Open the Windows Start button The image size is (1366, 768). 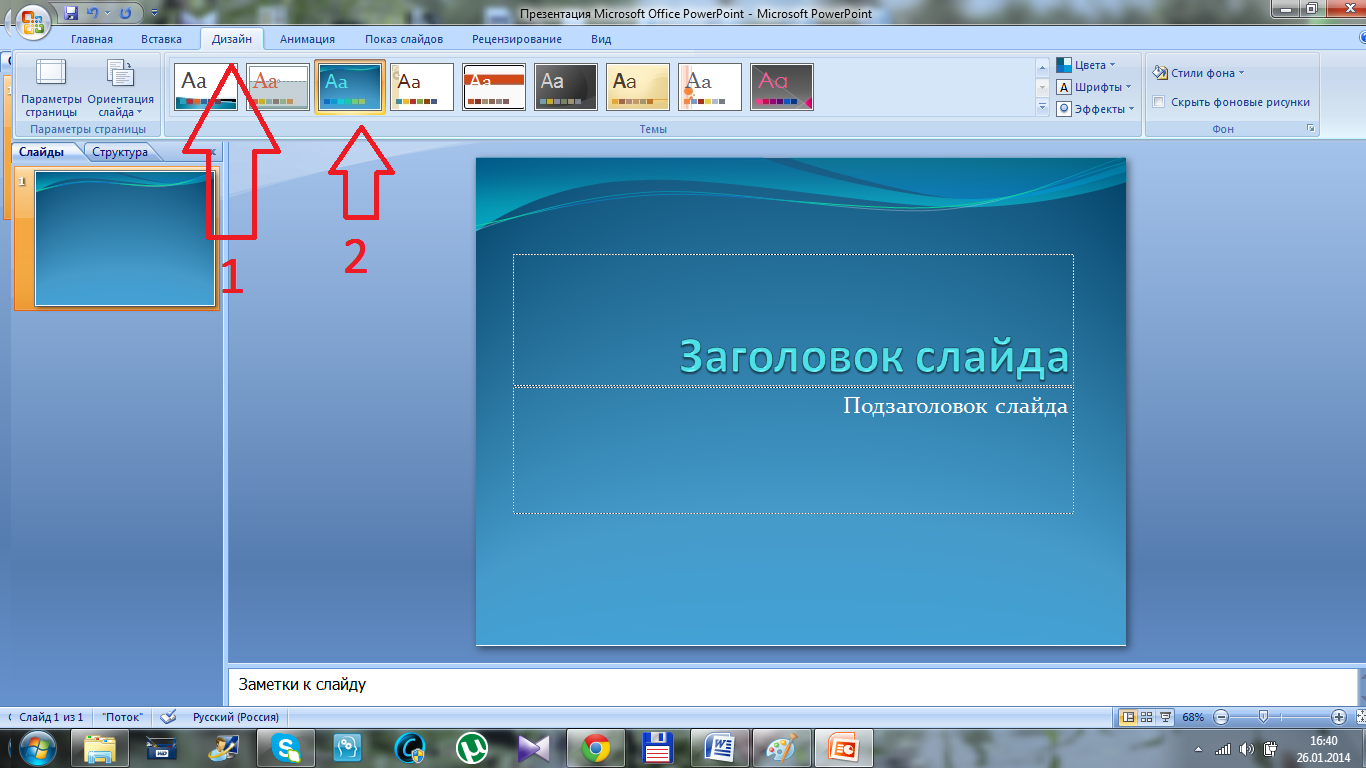point(36,747)
